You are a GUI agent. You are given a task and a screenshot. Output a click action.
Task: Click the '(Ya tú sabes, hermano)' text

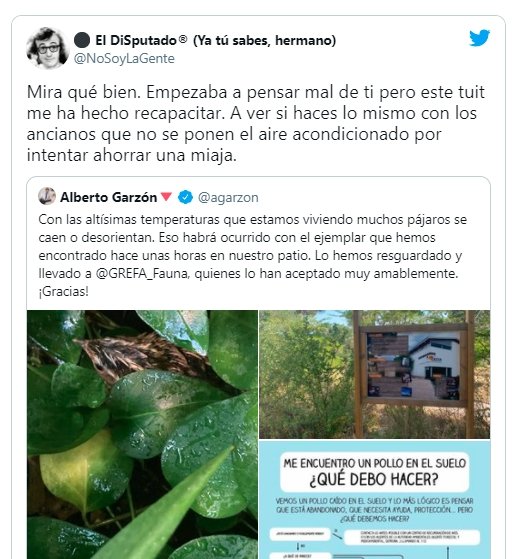[265, 40]
